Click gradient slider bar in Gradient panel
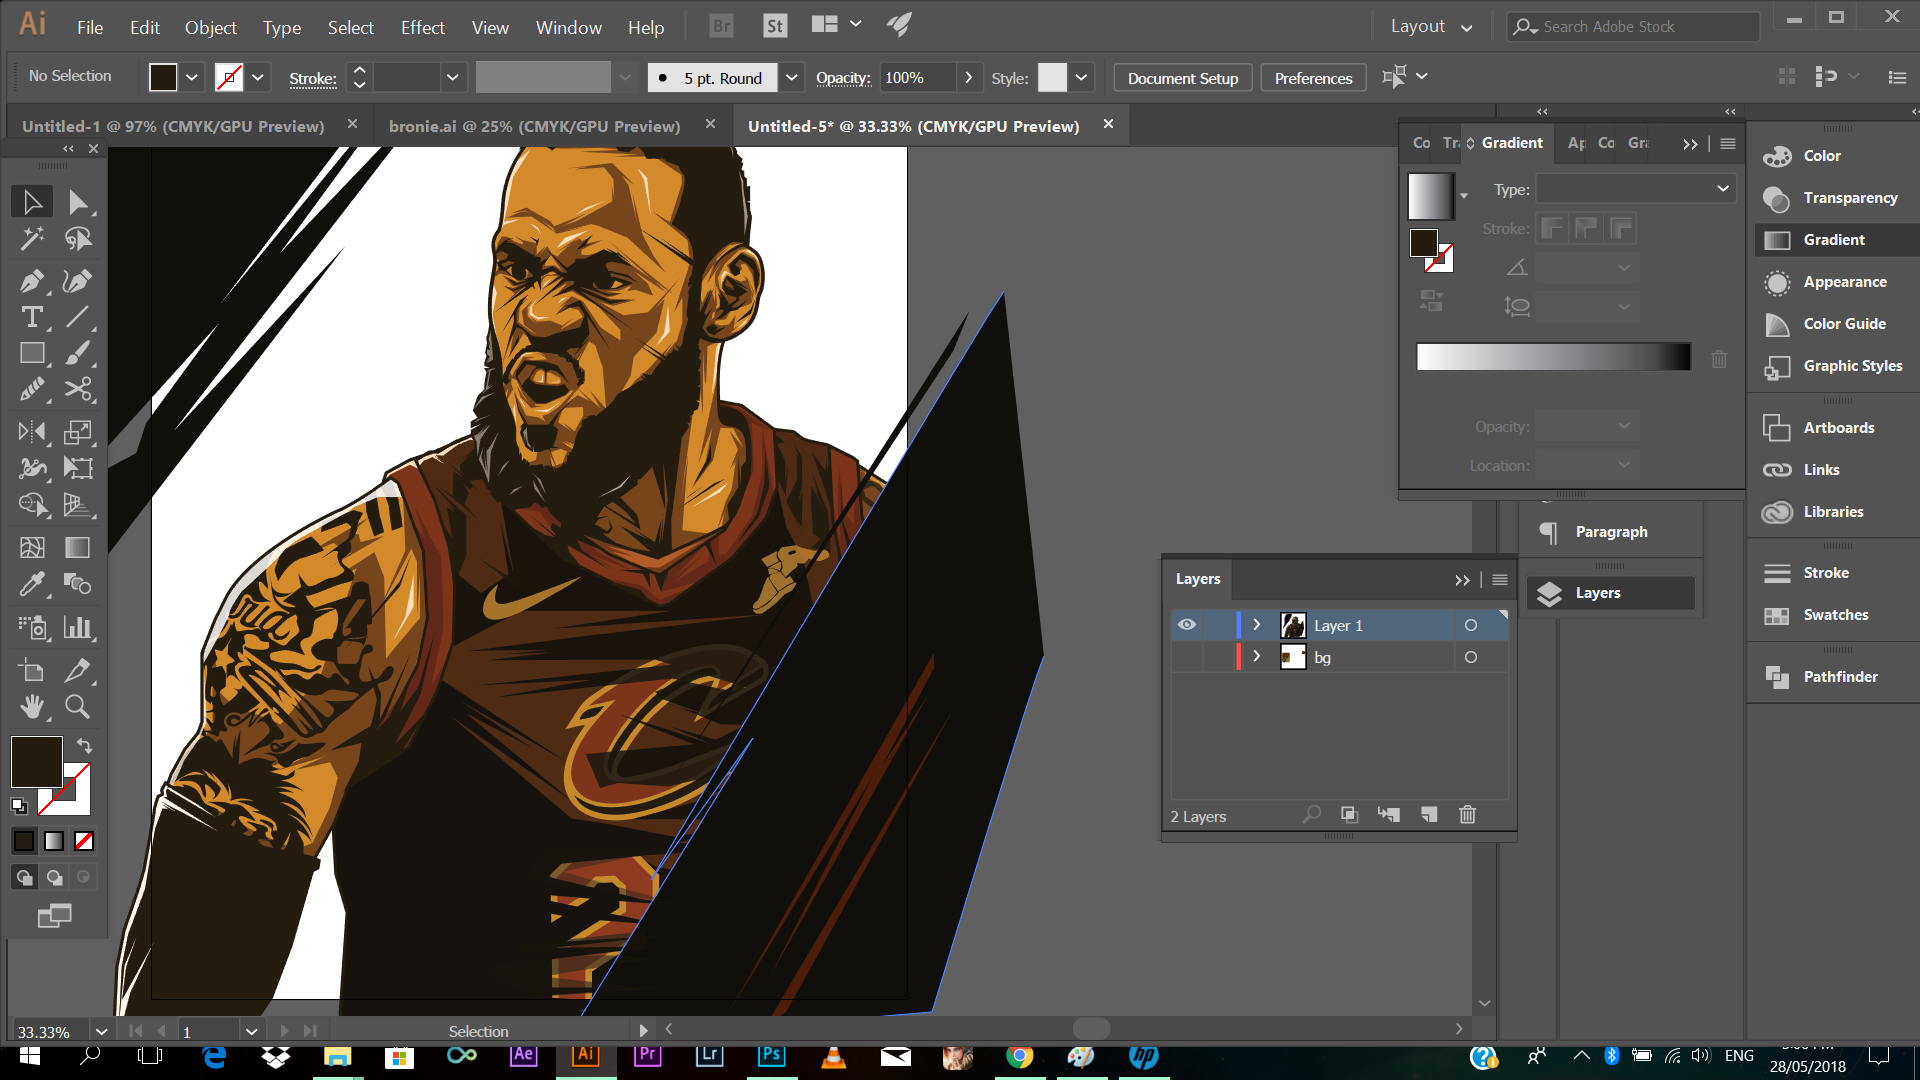 (1553, 357)
